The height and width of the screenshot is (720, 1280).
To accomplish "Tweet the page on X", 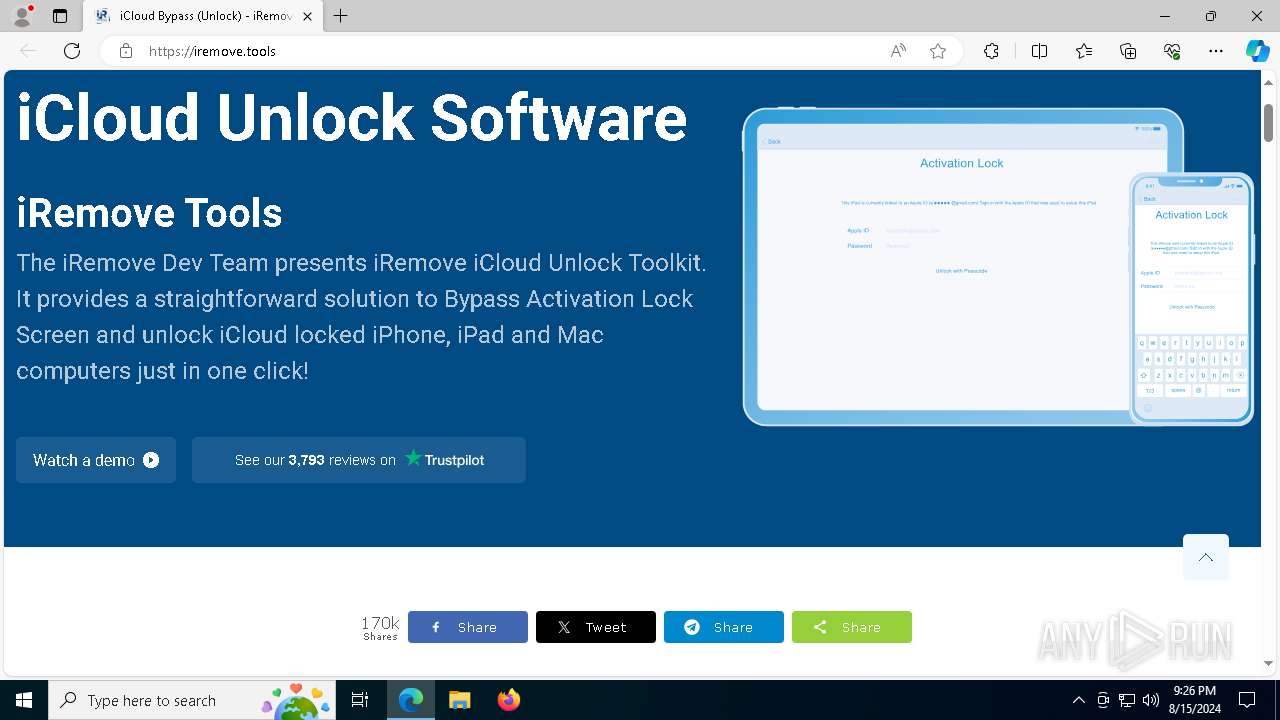I will coord(596,627).
